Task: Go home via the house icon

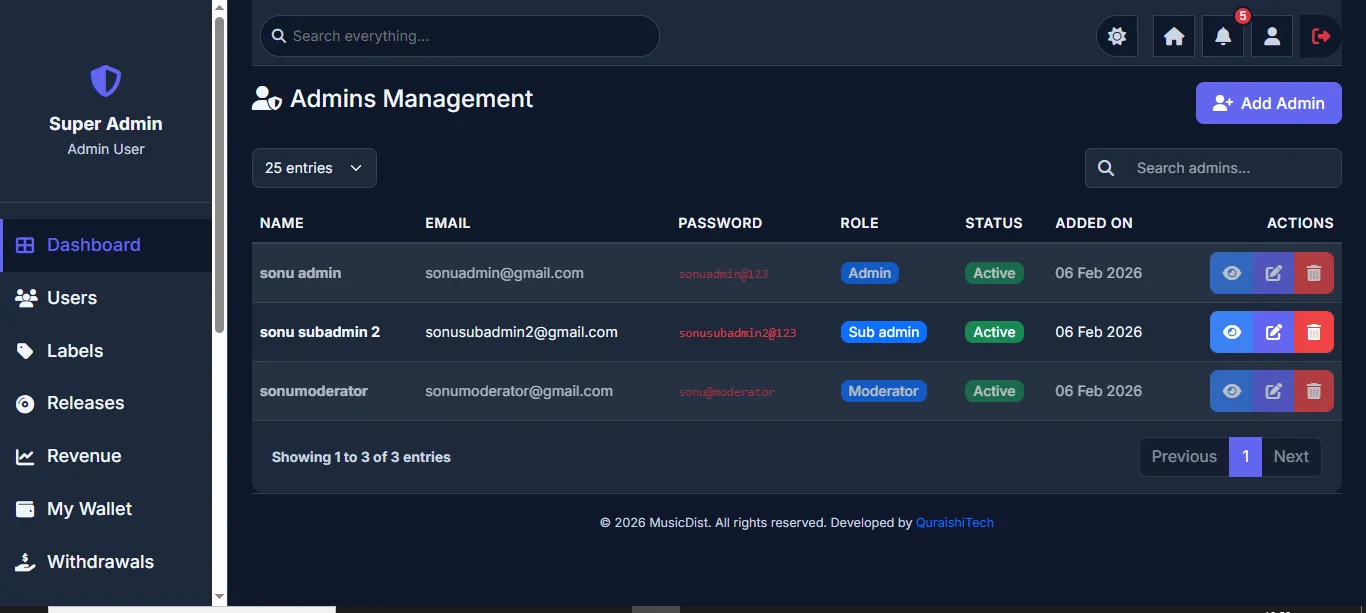Action: 1174,36
